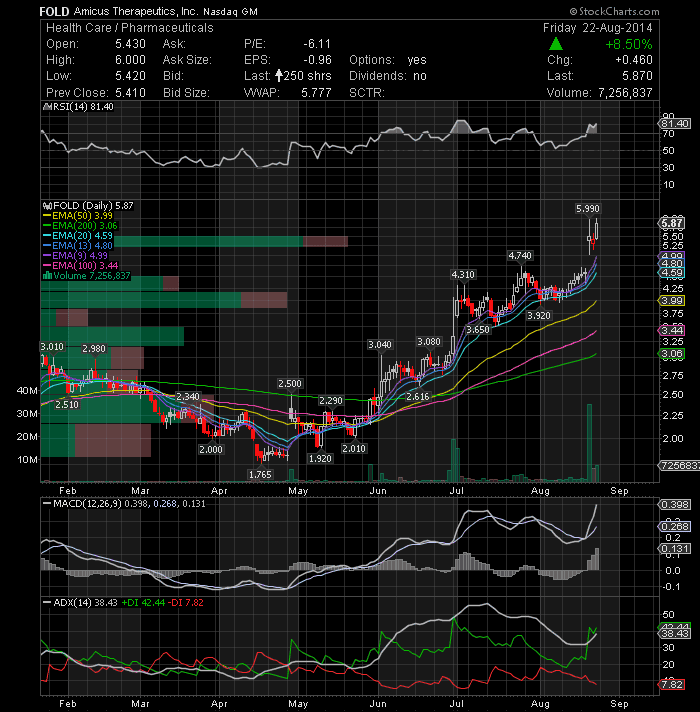Click the 2.000 price low annotation
Viewport: 700px width, 712px height.
click(211, 450)
